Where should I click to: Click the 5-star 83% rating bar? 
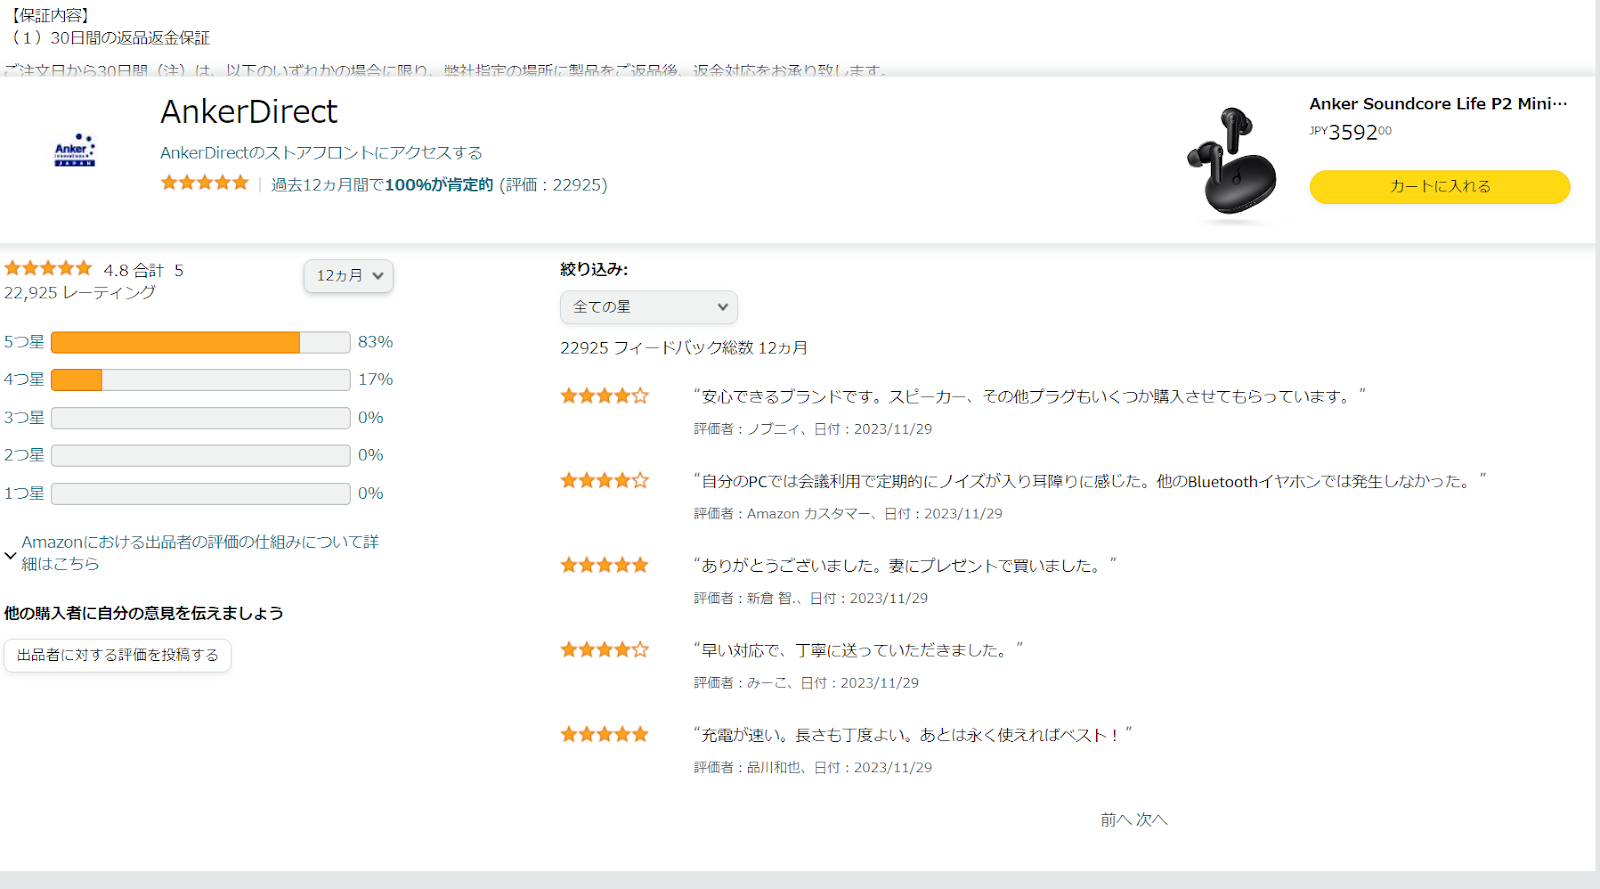(200, 342)
